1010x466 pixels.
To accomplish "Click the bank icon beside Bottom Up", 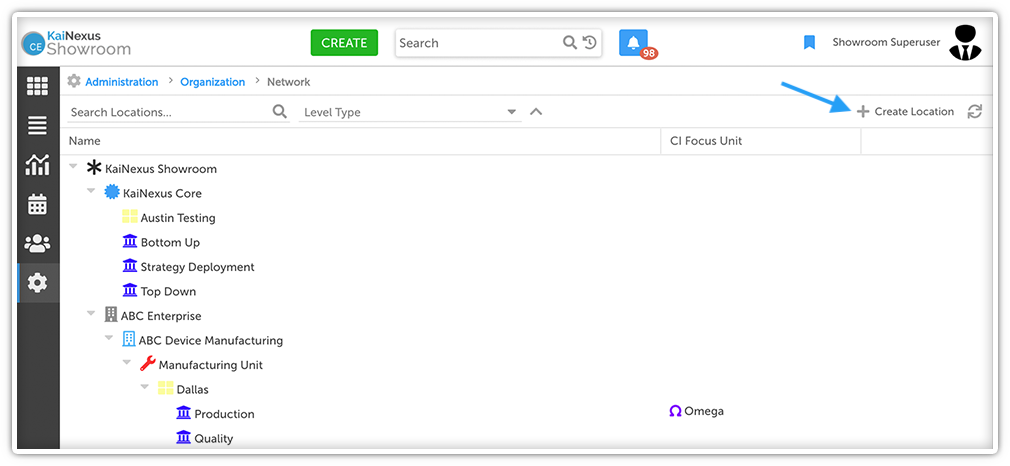I will [130, 242].
